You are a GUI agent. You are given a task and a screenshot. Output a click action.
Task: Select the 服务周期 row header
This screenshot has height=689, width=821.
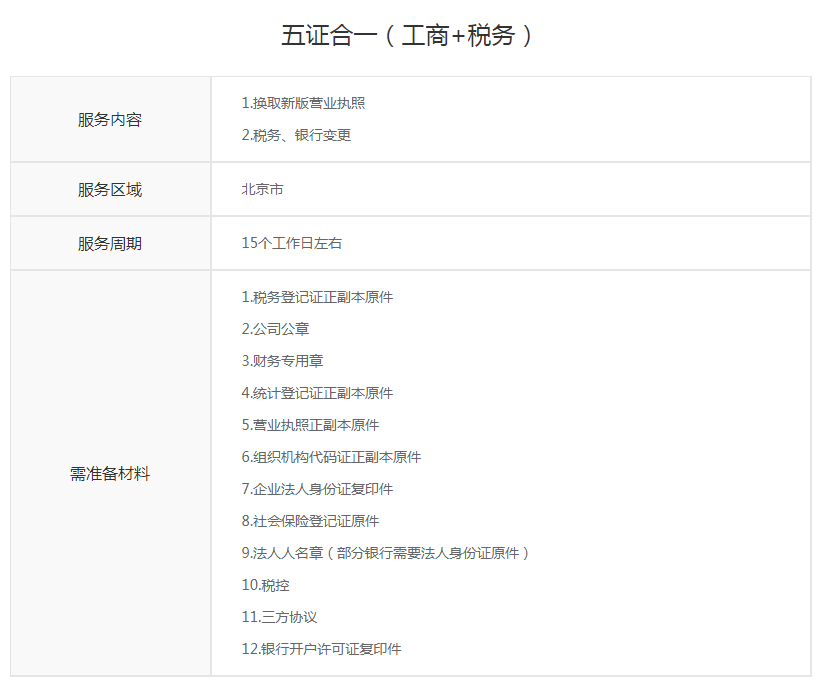110,243
